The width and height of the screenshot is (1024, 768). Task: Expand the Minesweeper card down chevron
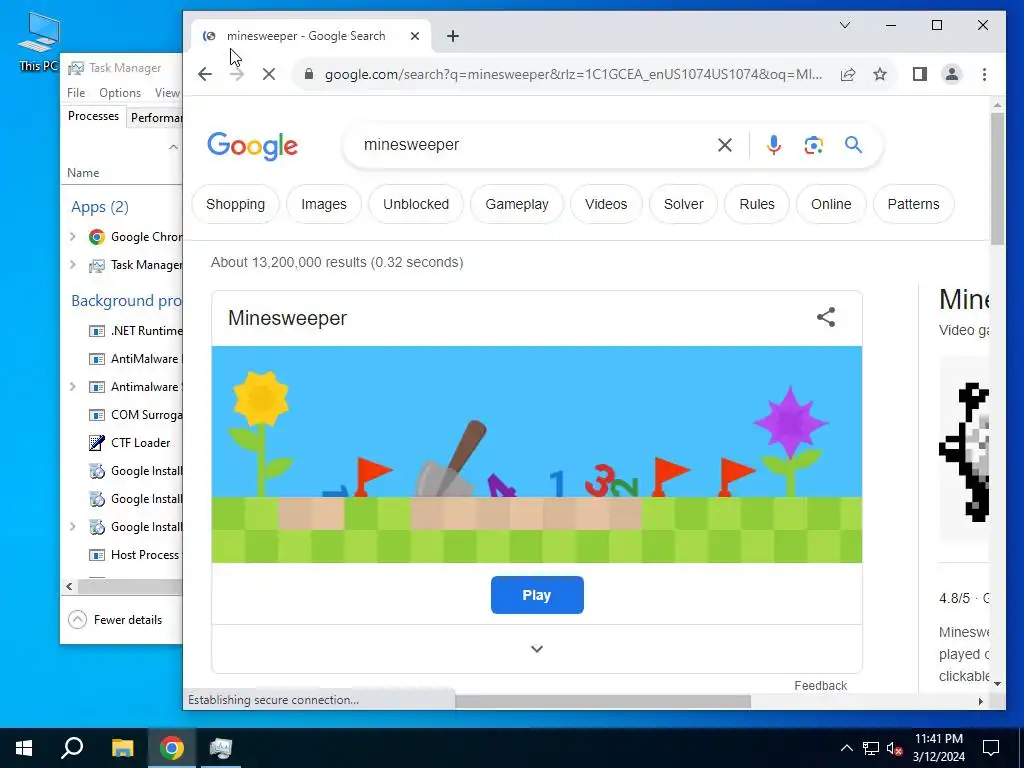pos(537,648)
